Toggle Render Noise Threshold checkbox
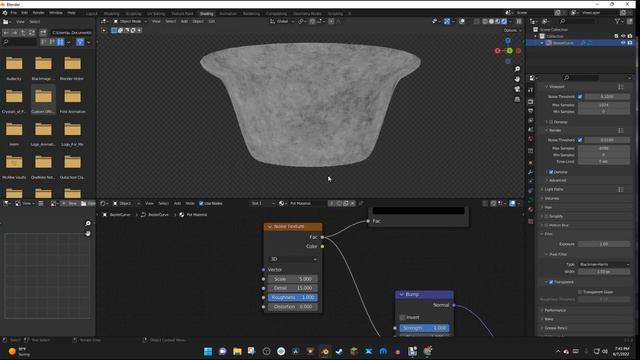The width and height of the screenshot is (640, 360). (580, 140)
